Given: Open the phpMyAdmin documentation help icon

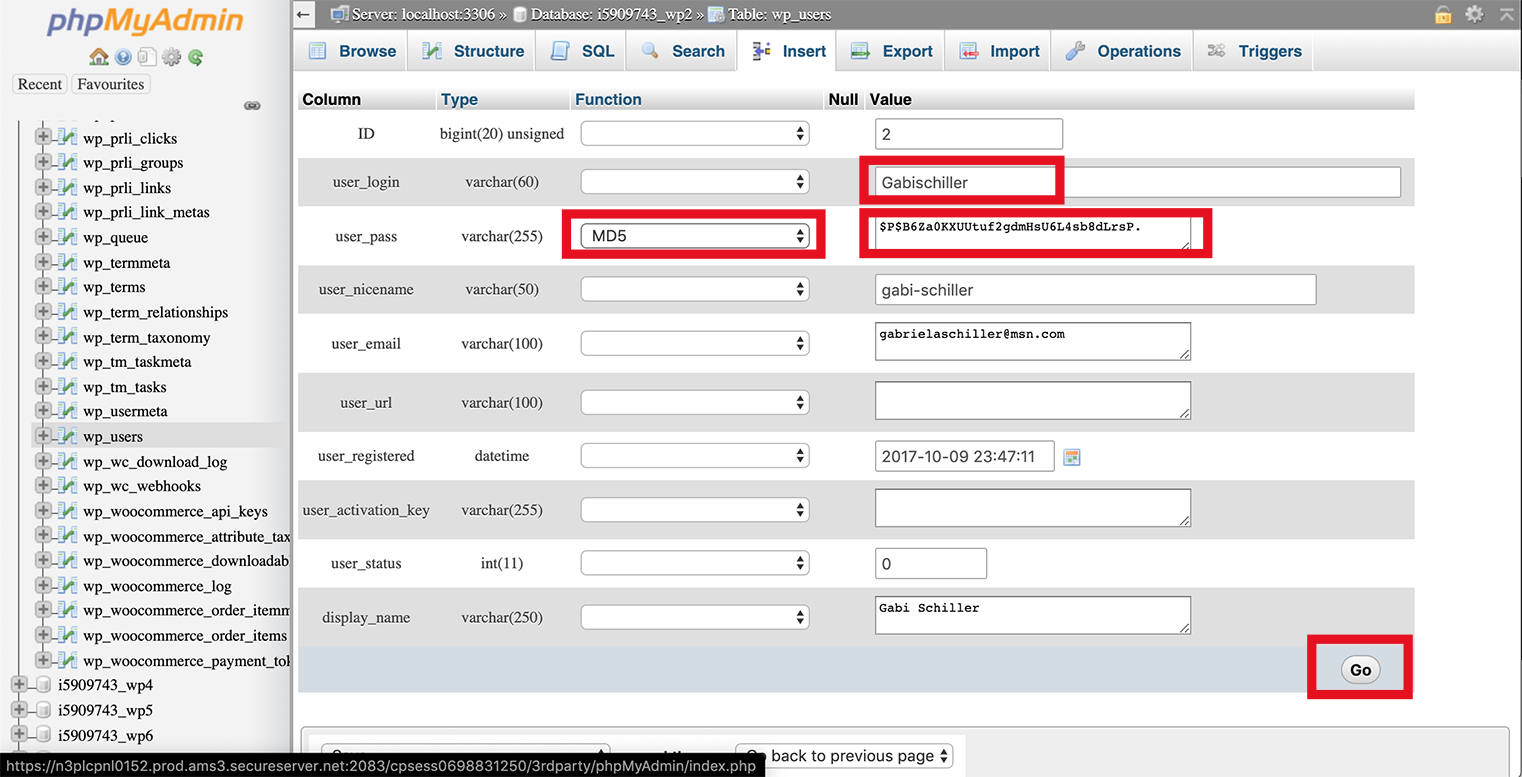Looking at the screenshot, I should (123, 57).
